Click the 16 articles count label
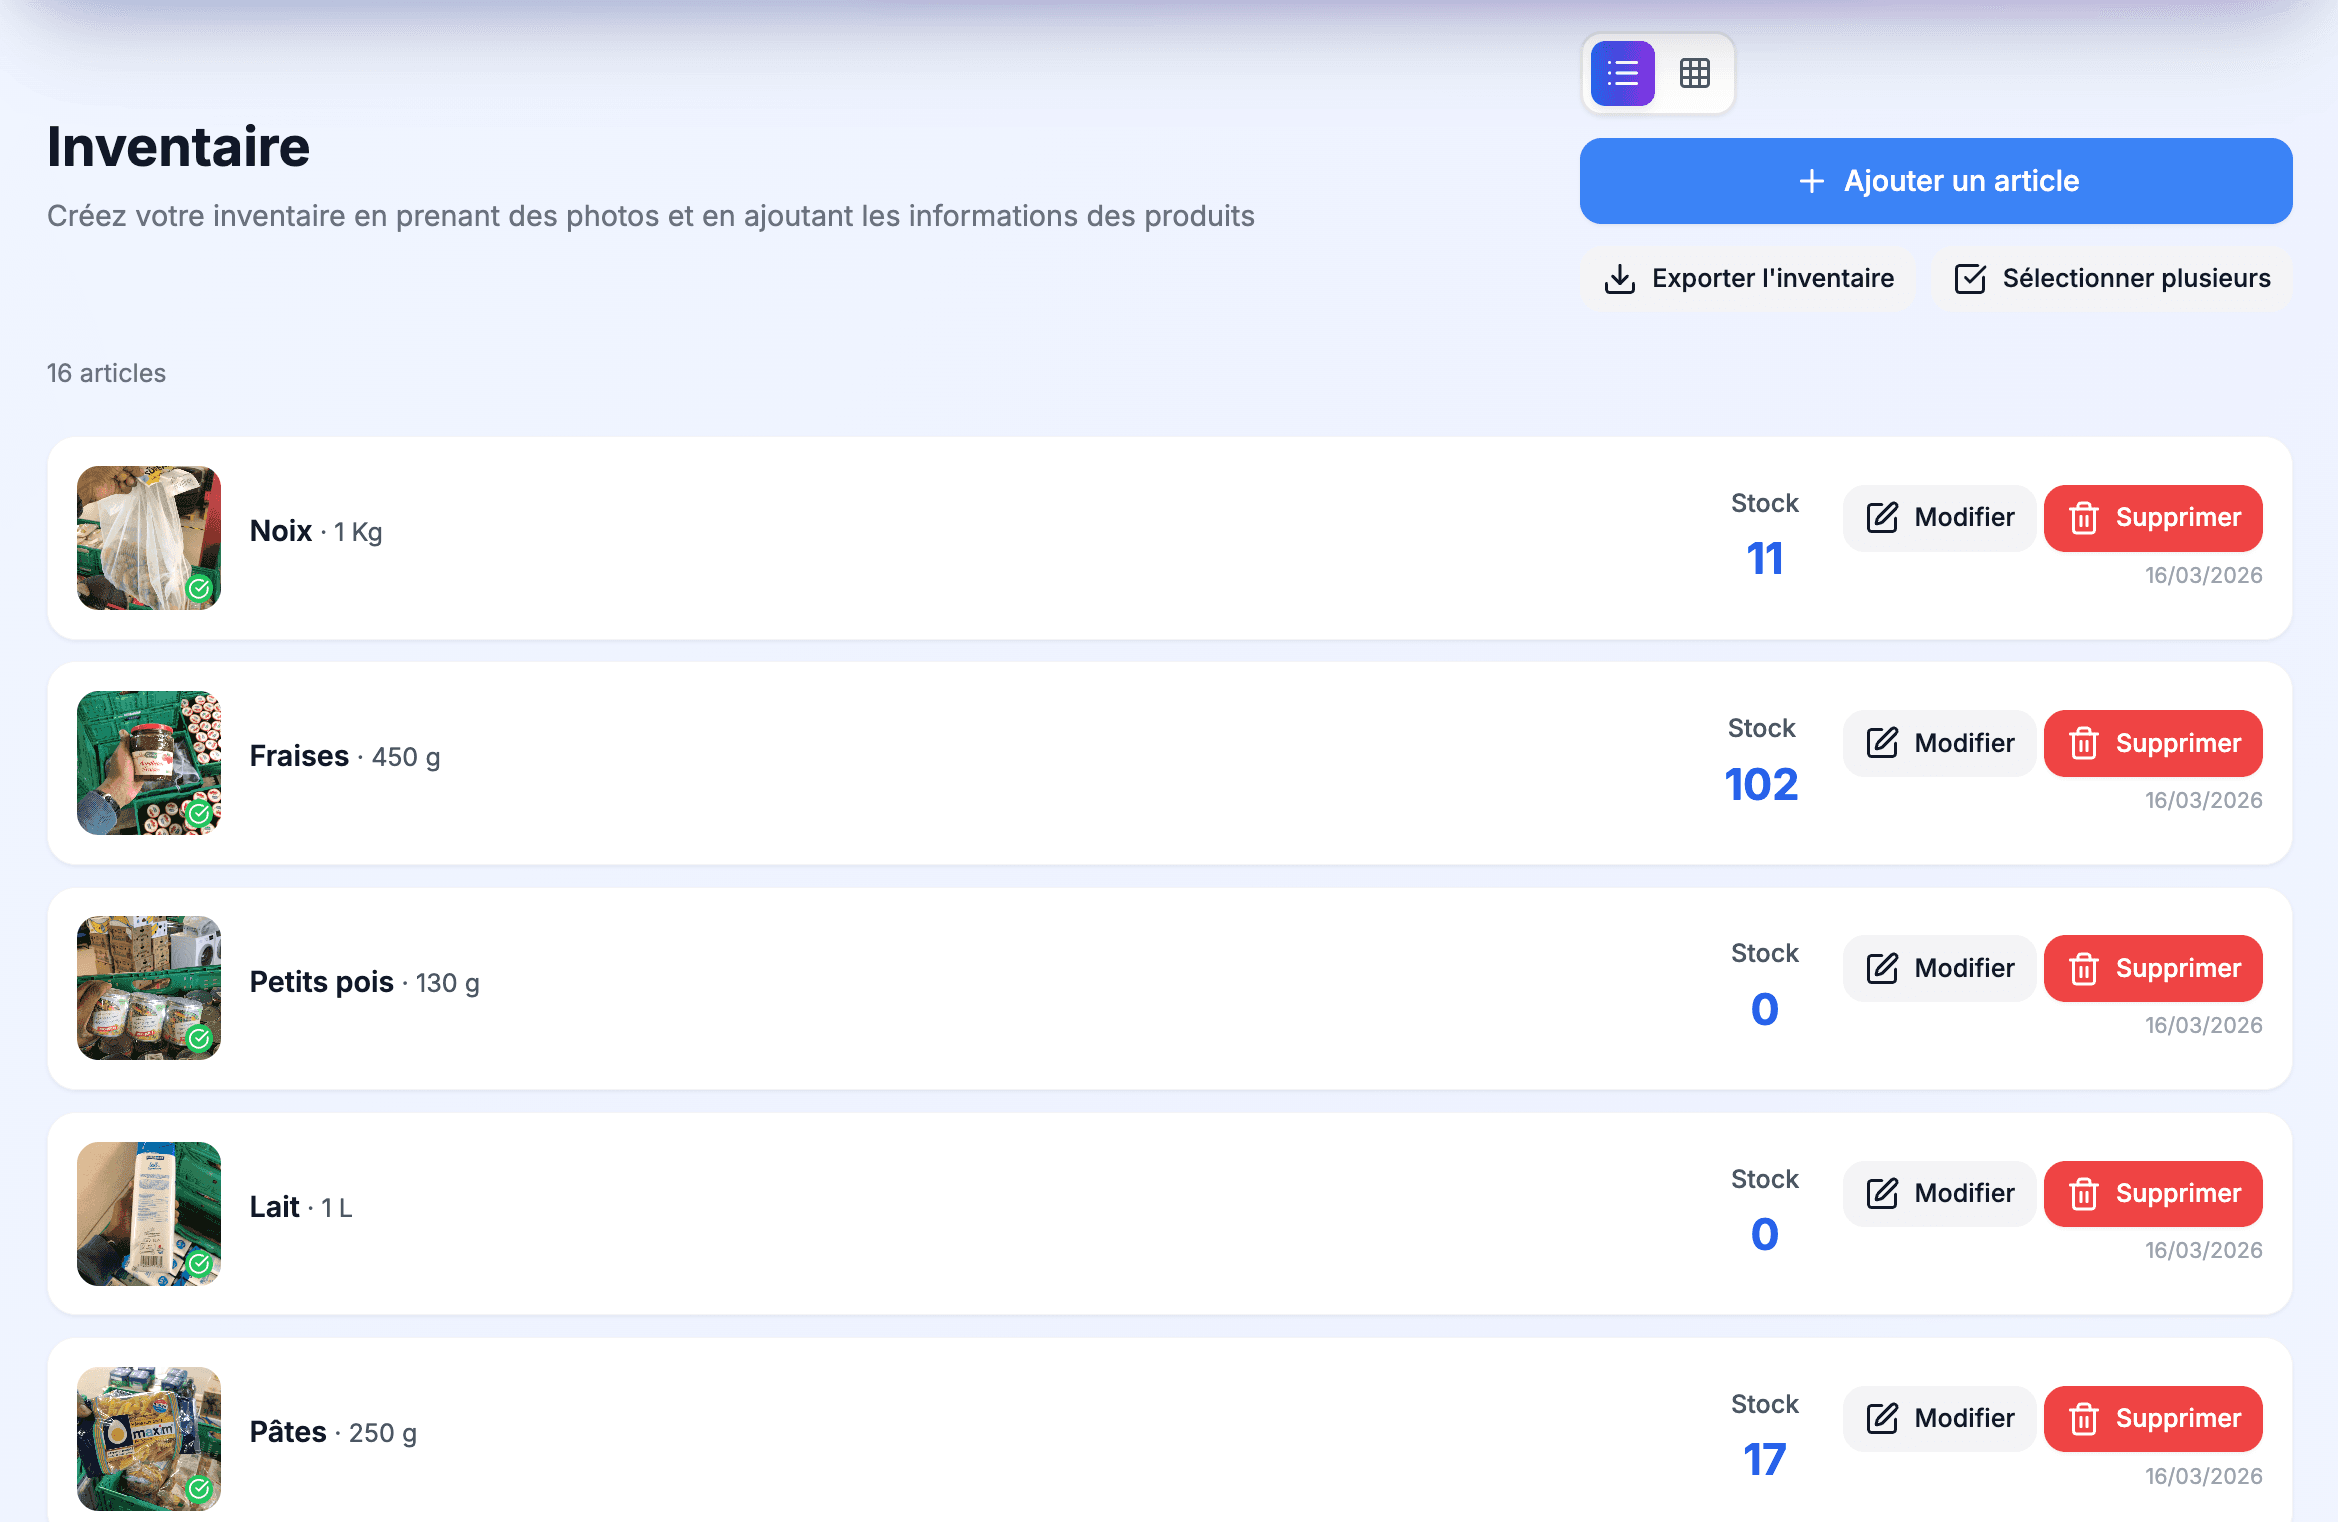The height and width of the screenshot is (1522, 2338). pyautogui.click(x=106, y=373)
